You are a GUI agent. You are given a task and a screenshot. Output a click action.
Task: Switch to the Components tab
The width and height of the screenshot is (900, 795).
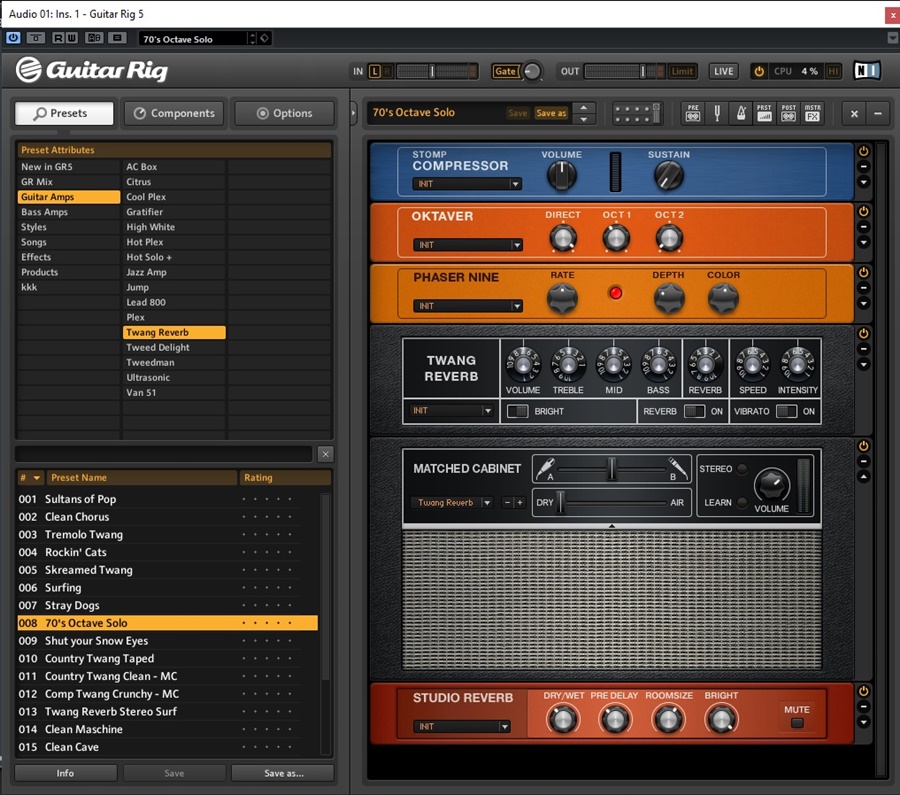tap(173, 113)
